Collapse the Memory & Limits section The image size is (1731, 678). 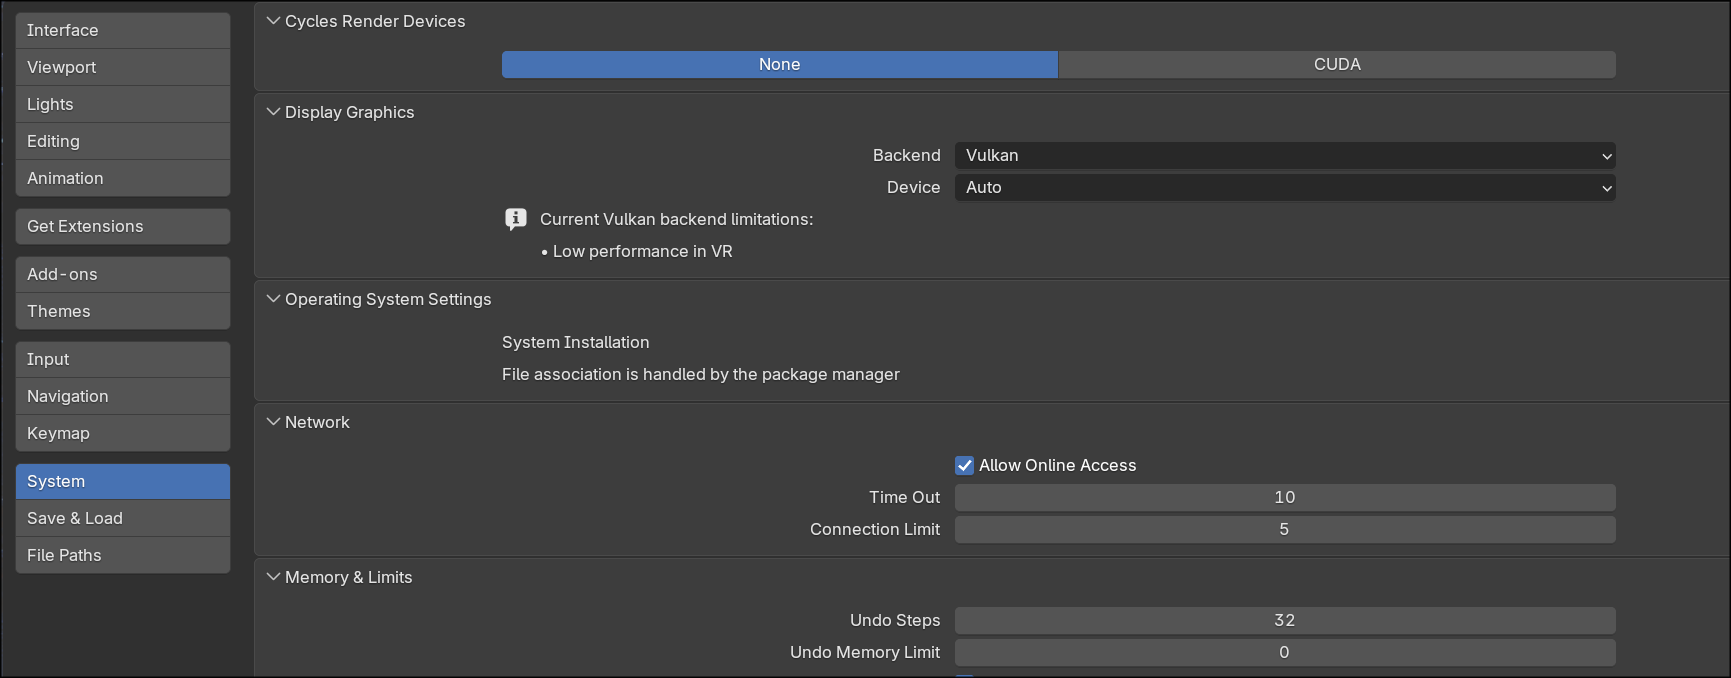point(273,577)
